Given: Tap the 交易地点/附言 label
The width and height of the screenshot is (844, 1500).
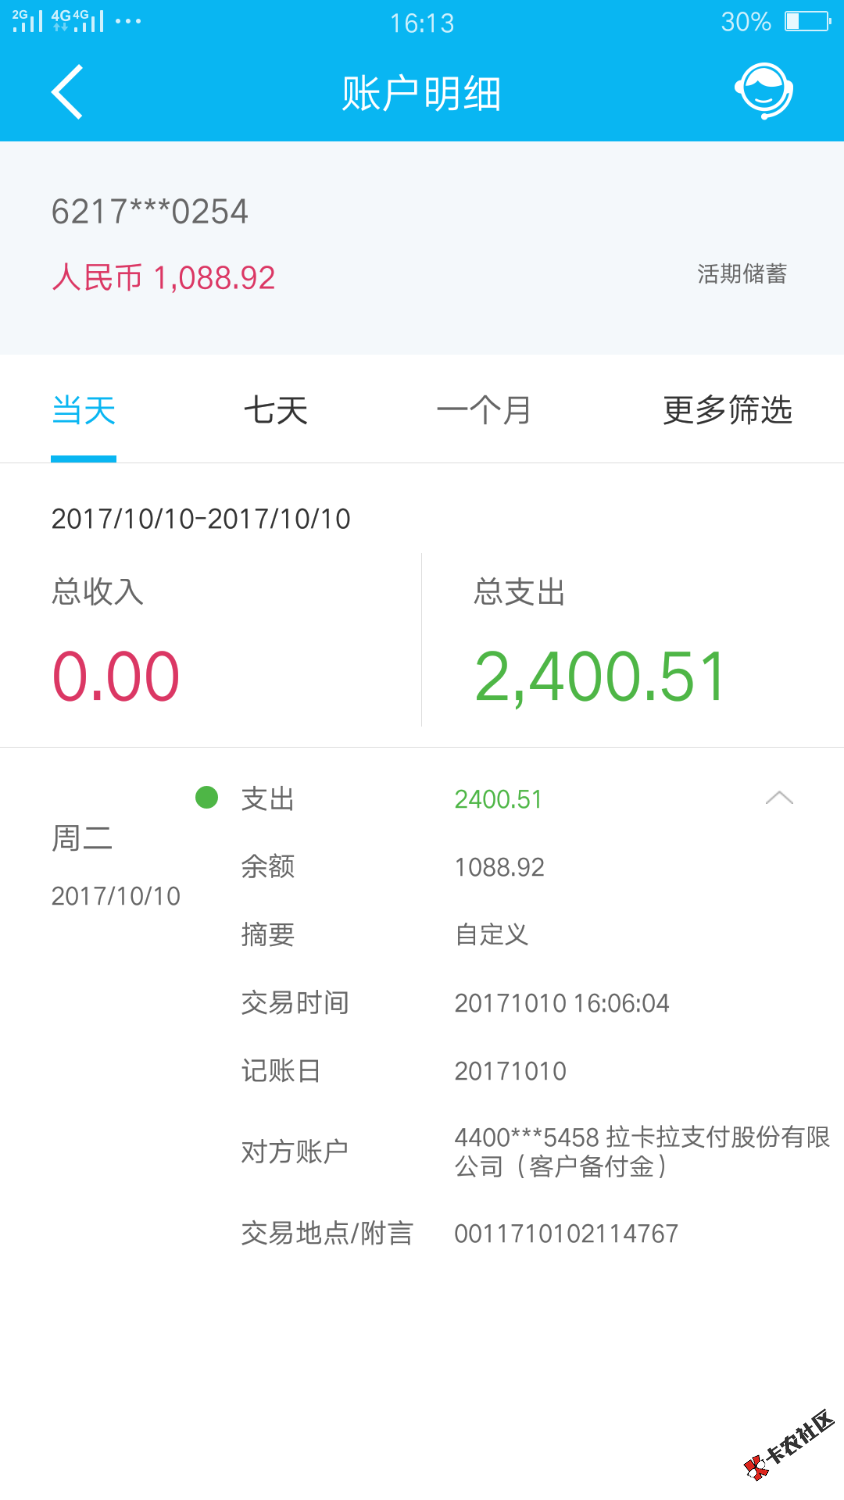Looking at the screenshot, I should 327,1234.
